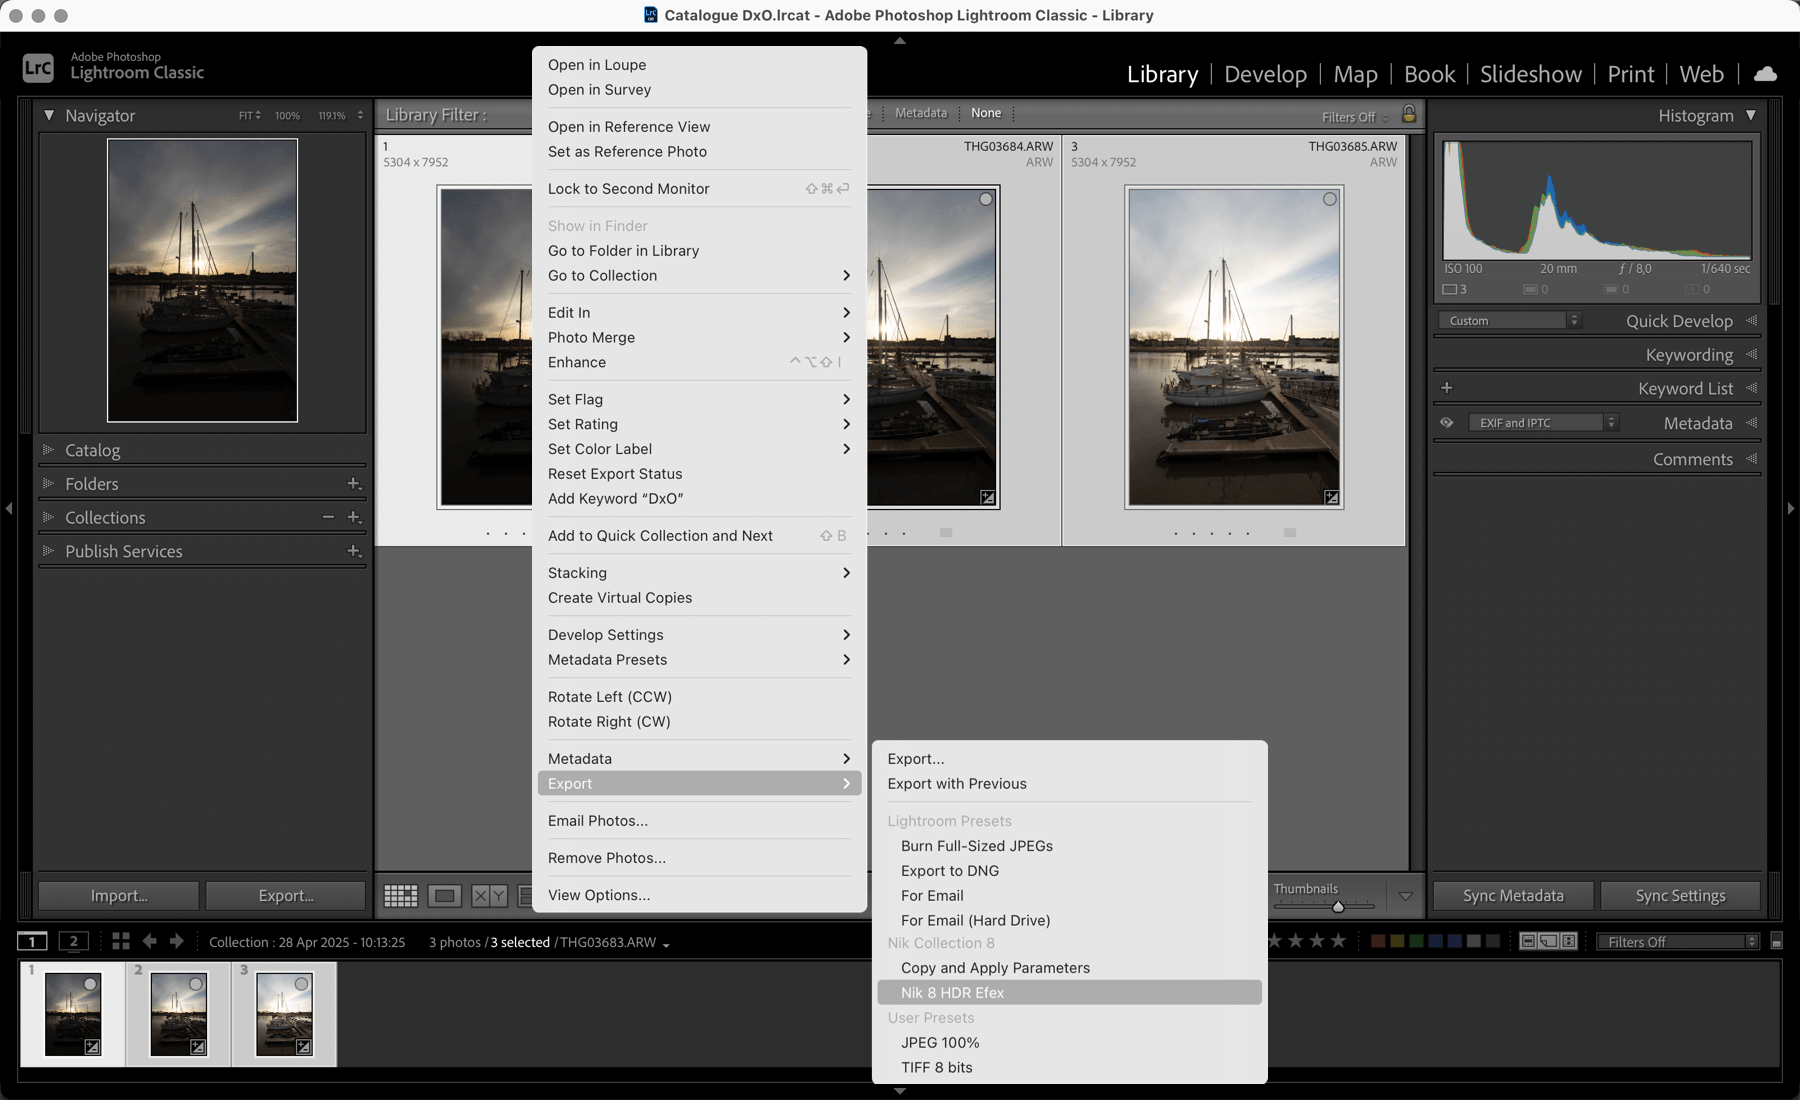
Task: Open Photo Merge submenu
Action: (x=699, y=337)
